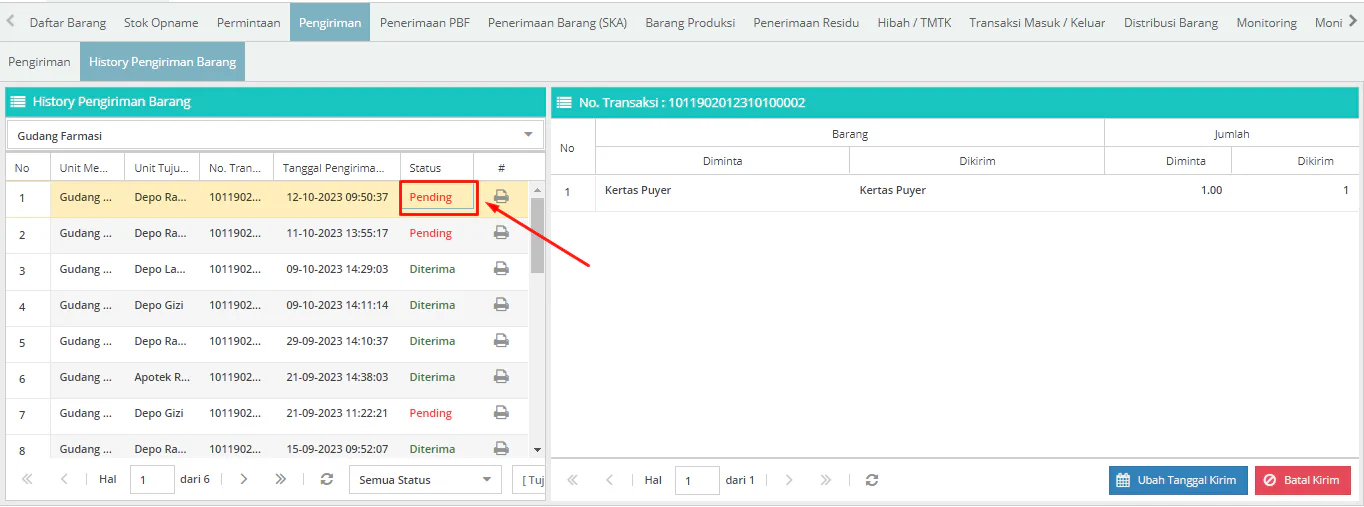Viewport: 1364px width, 507px height.
Task: Go to last page in history list
Action: pyautogui.click(x=280, y=480)
